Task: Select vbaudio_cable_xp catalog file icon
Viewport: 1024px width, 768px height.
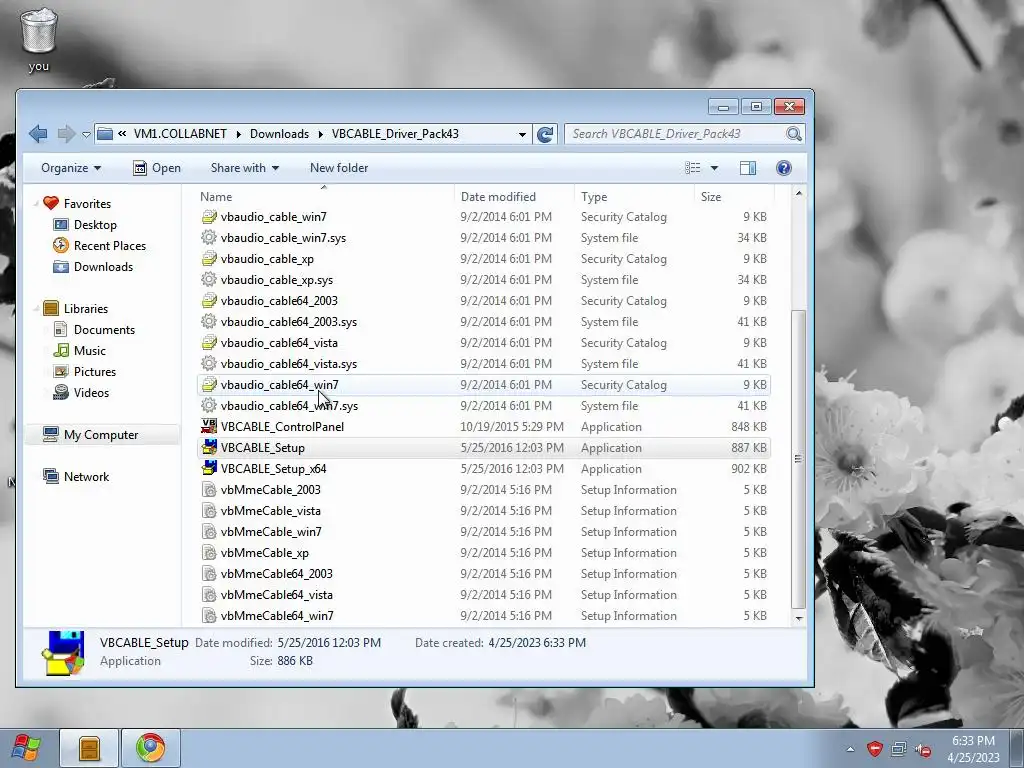Action: (209, 259)
